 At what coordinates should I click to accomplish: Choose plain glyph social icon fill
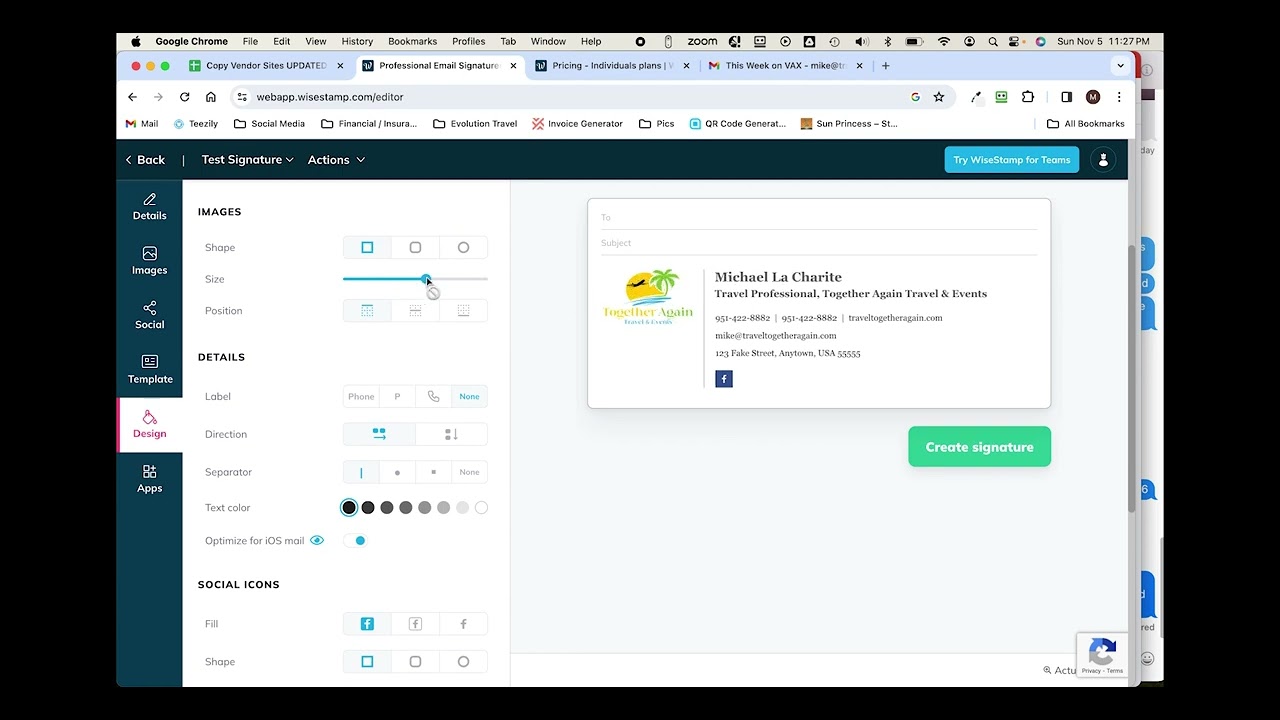[x=463, y=624]
